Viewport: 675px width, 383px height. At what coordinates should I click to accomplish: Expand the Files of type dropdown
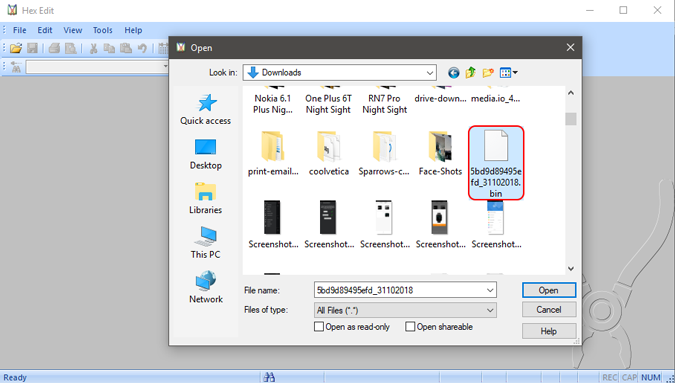coord(490,310)
